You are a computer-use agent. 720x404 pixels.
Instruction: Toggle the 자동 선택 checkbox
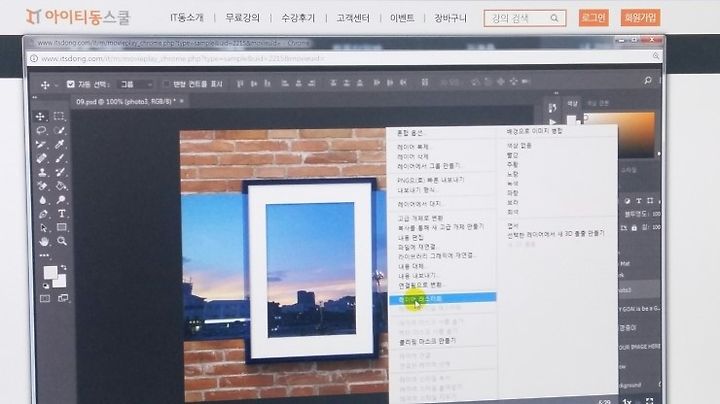(x=70, y=84)
